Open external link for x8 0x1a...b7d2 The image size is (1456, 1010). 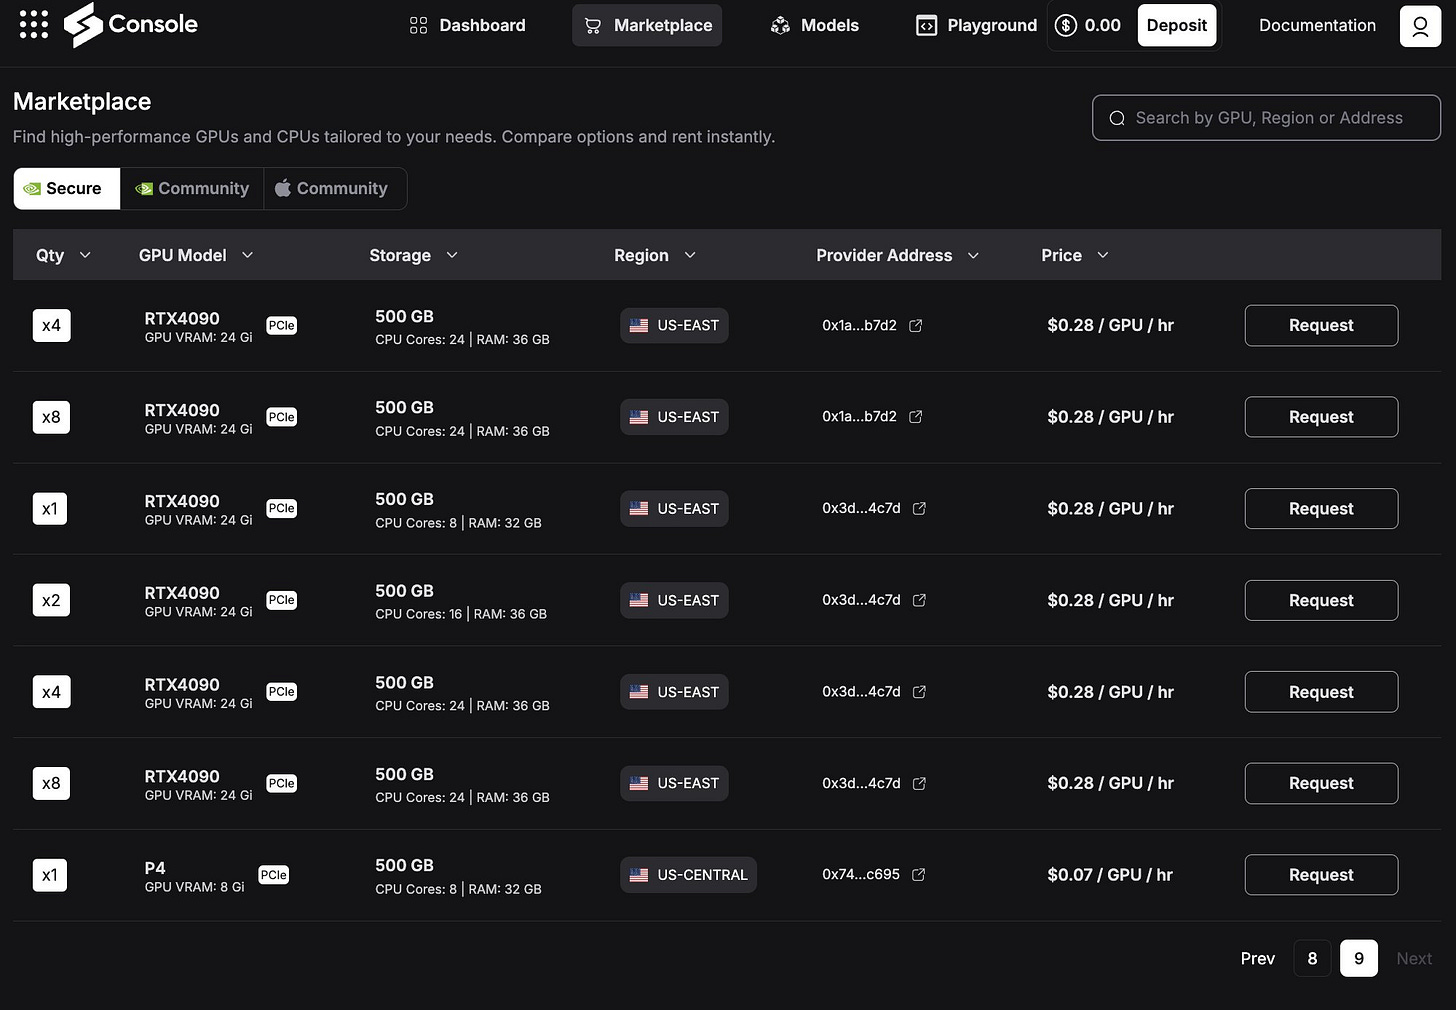(x=915, y=417)
